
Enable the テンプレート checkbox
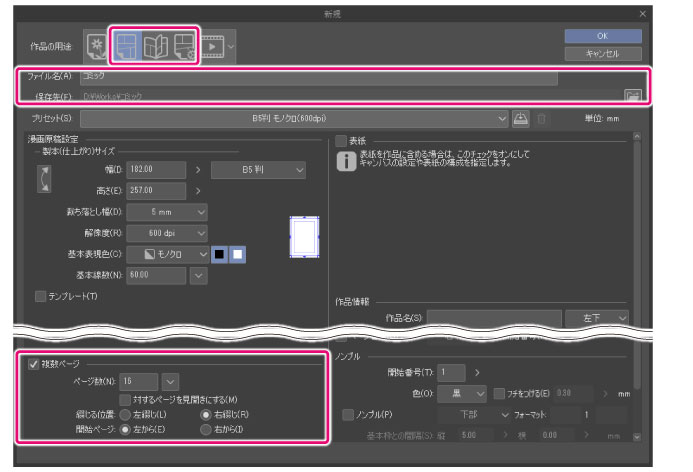[40, 296]
